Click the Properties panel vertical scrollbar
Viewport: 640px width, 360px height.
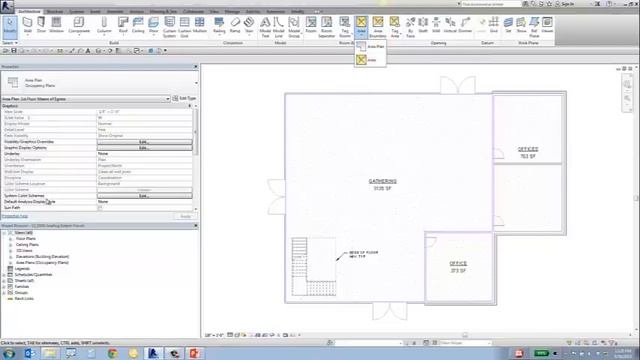point(195,133)
